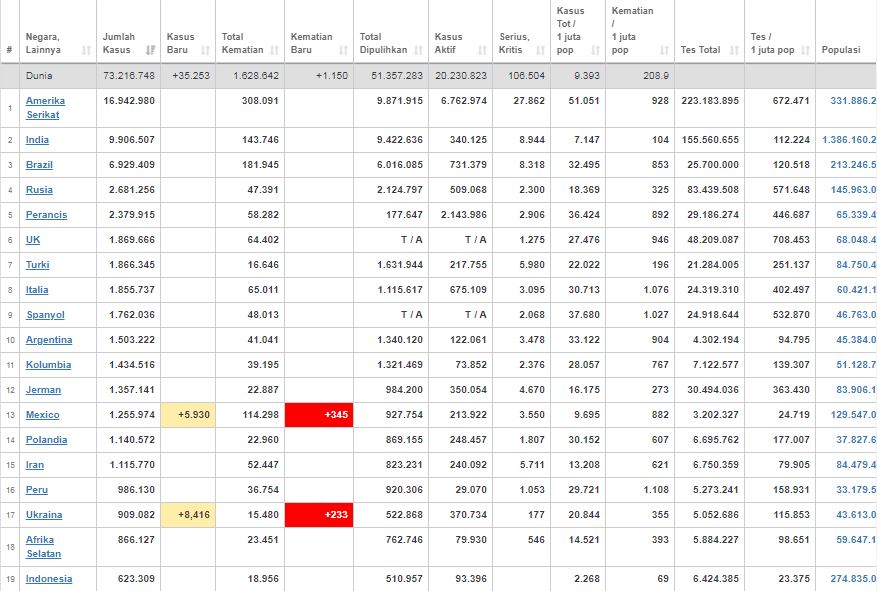Open the Argentina country link
The width and height of the screenshot is (877, 591).
point(49,339)
